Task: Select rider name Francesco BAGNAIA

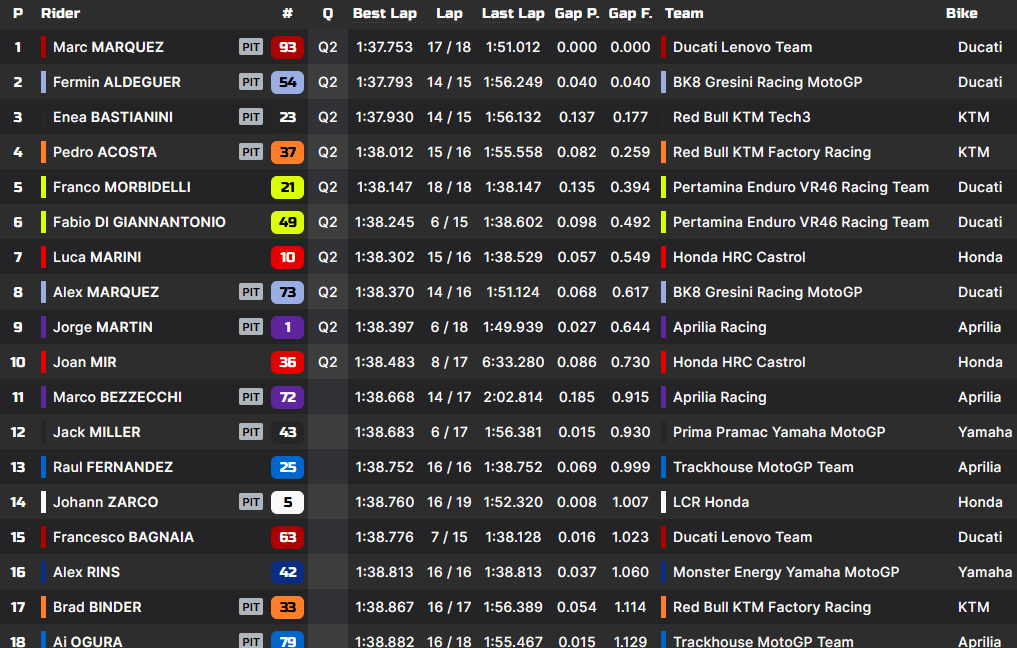Action: pos(123,538)
